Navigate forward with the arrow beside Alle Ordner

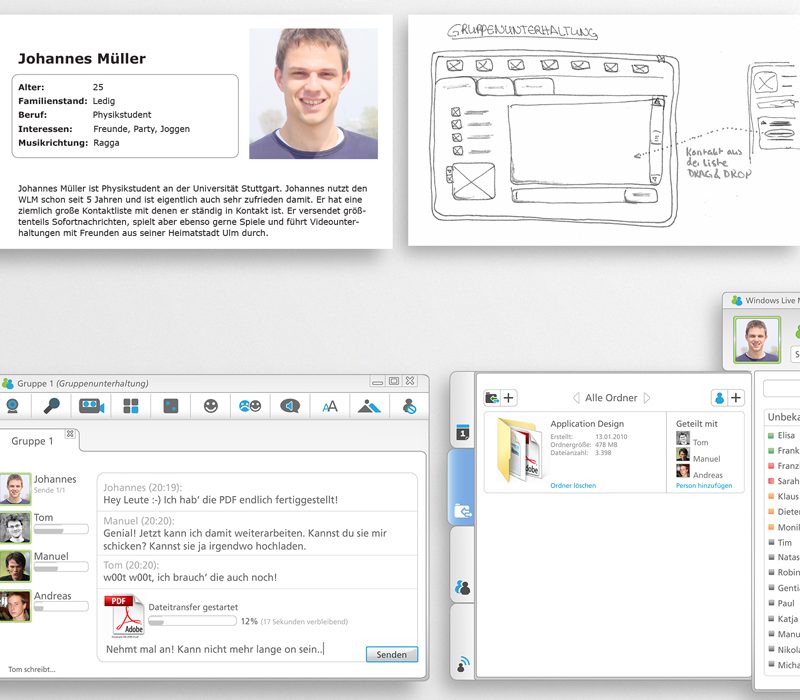(x=646, y=397)
